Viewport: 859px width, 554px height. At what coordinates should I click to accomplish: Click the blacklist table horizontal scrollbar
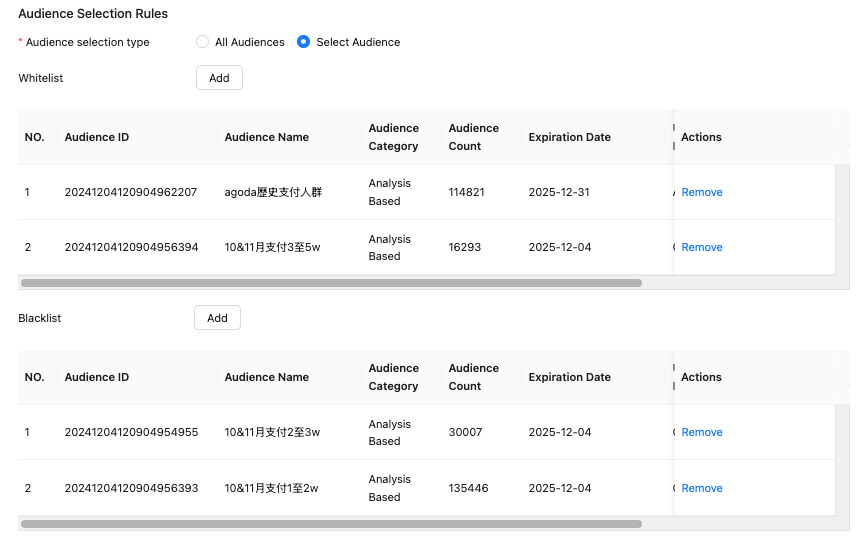[x=330, y=523]
